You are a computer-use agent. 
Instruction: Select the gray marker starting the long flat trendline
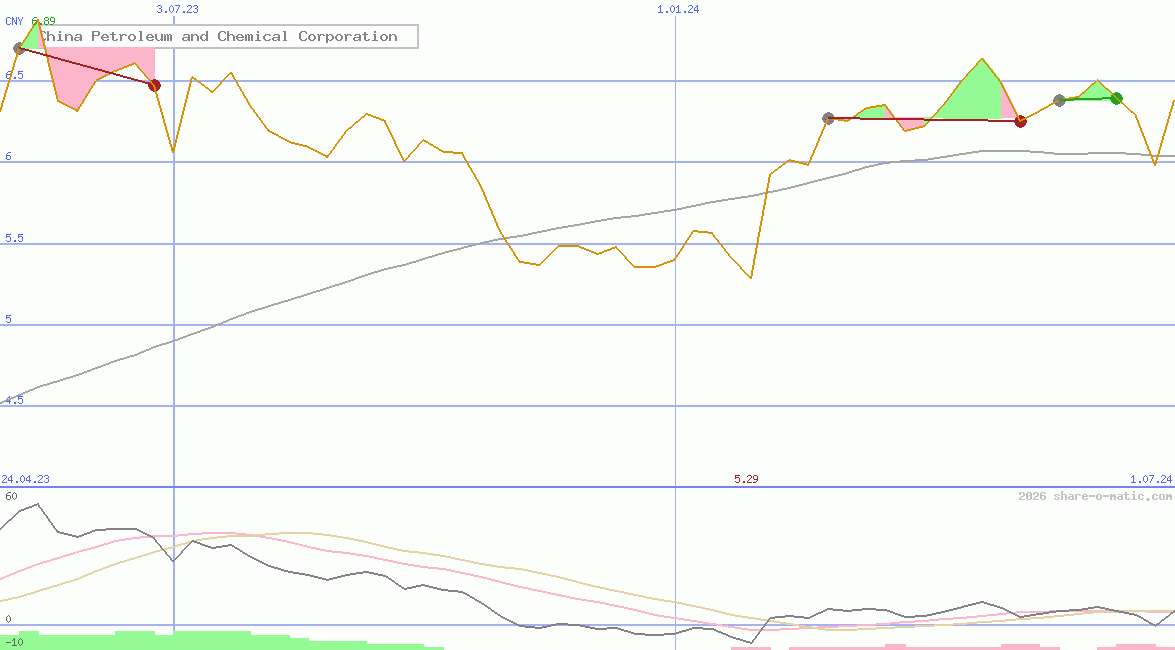tap(827, 118)
